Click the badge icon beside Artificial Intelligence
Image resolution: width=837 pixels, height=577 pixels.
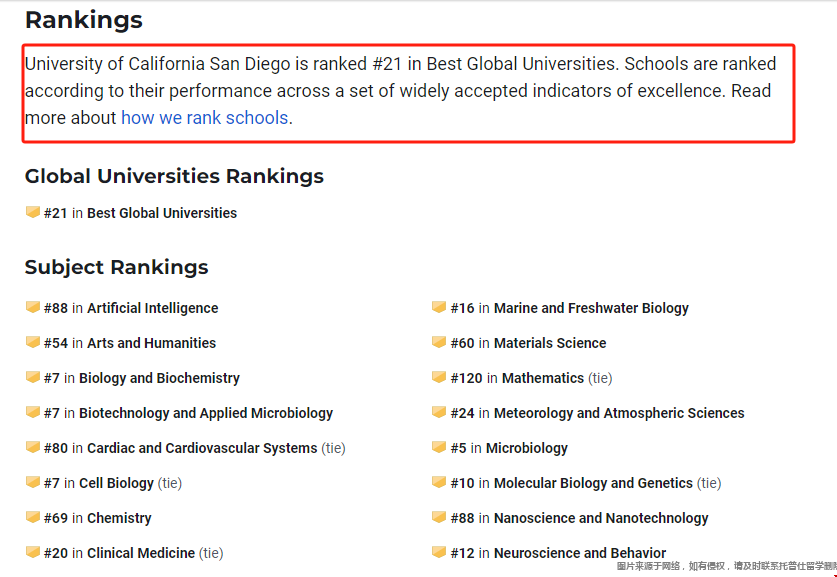click(x=33, y=307)
